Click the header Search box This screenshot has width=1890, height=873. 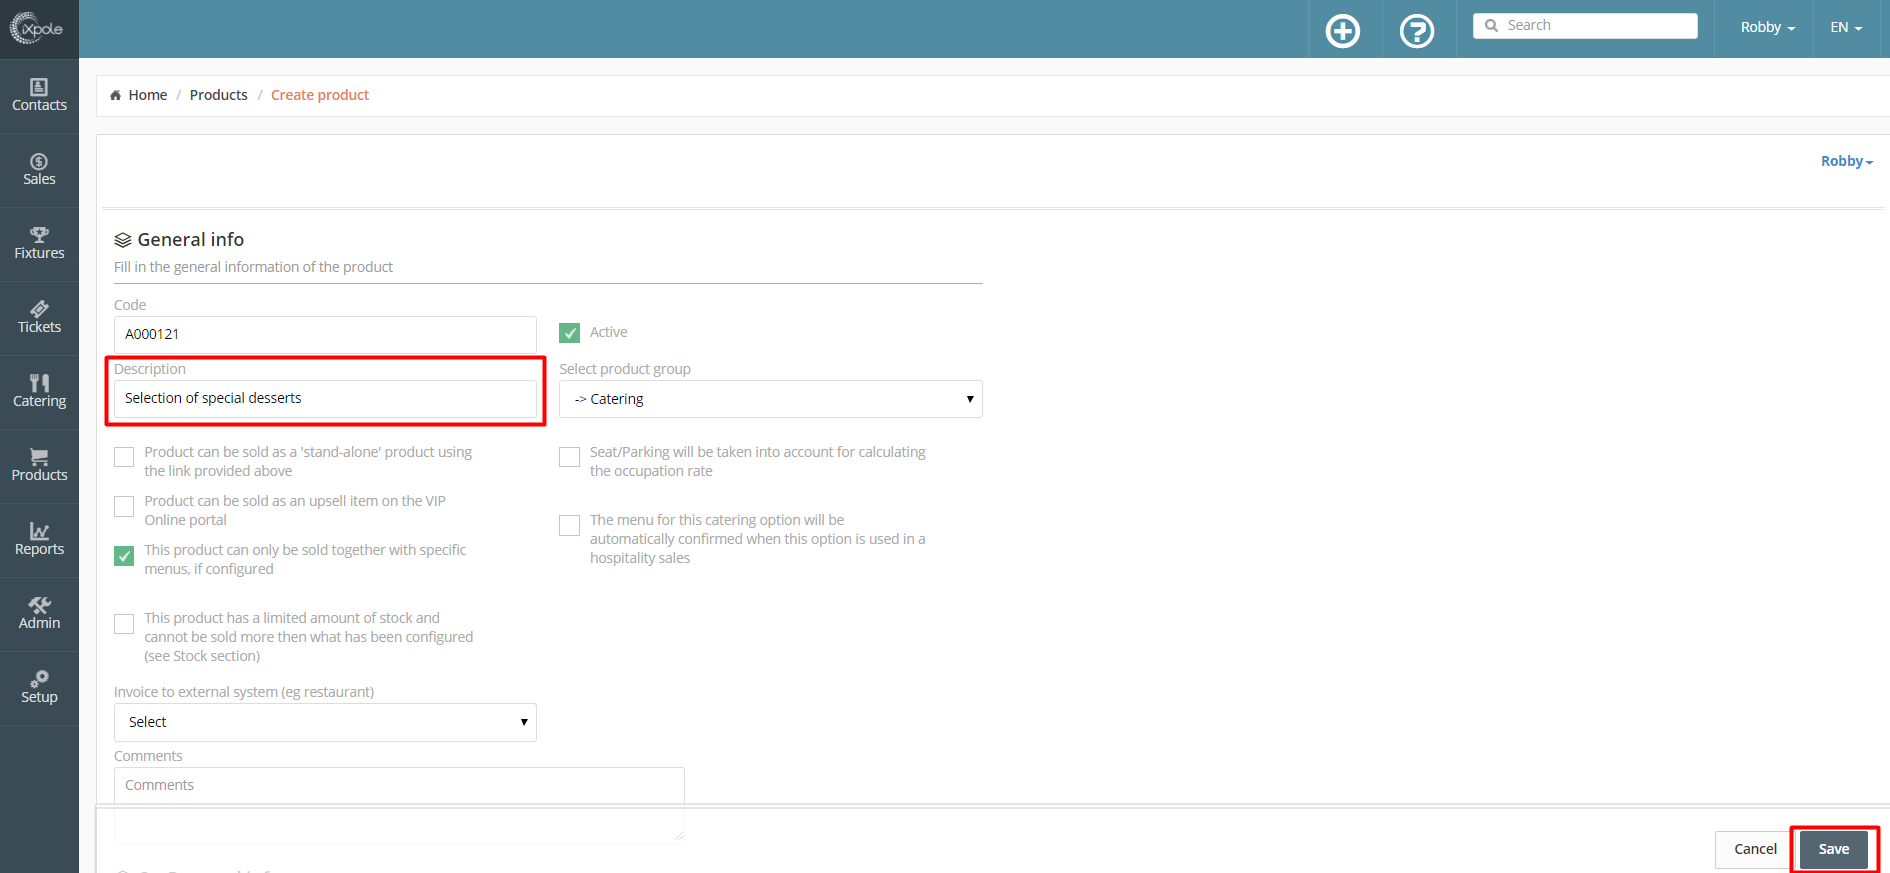pyautogui.click(x=1585, y=26)
